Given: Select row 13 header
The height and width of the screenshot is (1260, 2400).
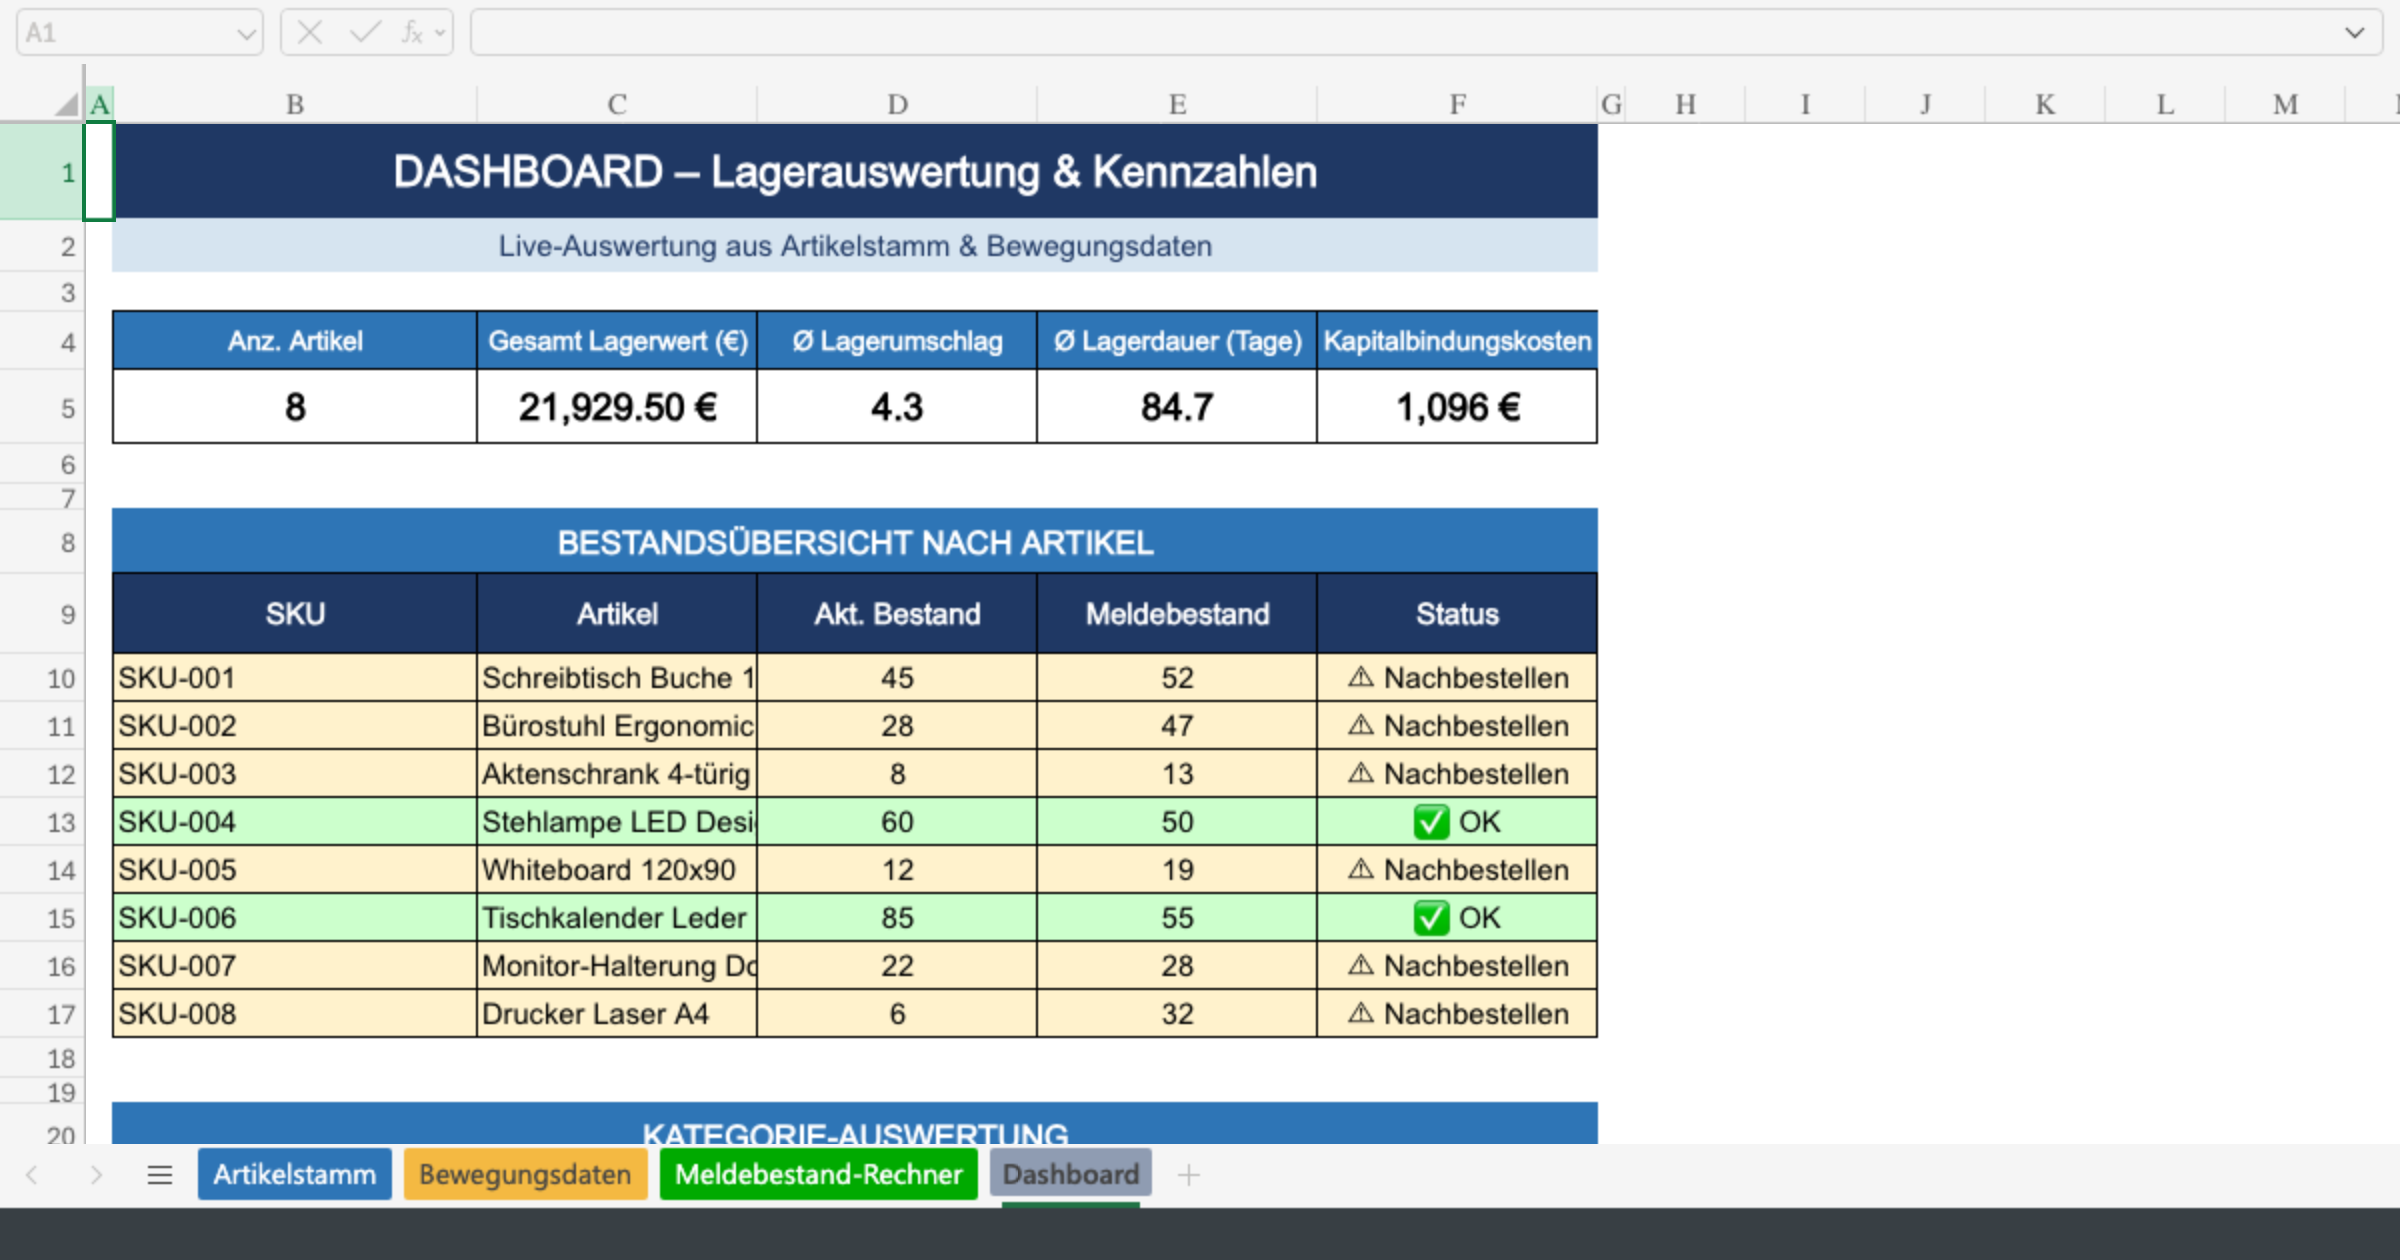Looking at the screenshot, I should tap(42, 822).
